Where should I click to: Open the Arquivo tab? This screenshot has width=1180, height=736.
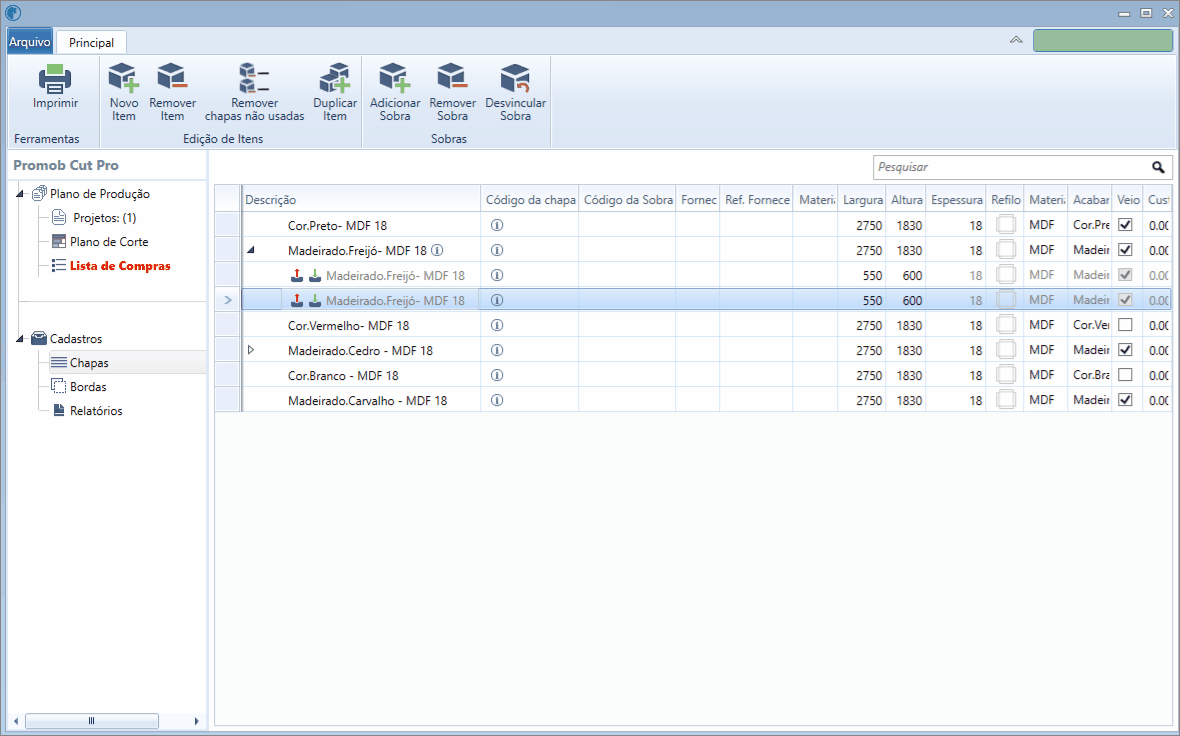click(30, 41)
